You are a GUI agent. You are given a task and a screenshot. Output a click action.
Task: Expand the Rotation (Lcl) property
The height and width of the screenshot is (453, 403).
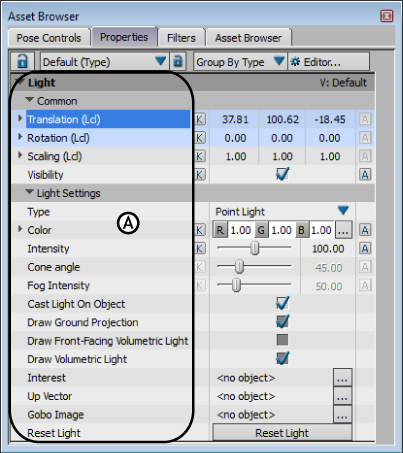coord(20,137)
